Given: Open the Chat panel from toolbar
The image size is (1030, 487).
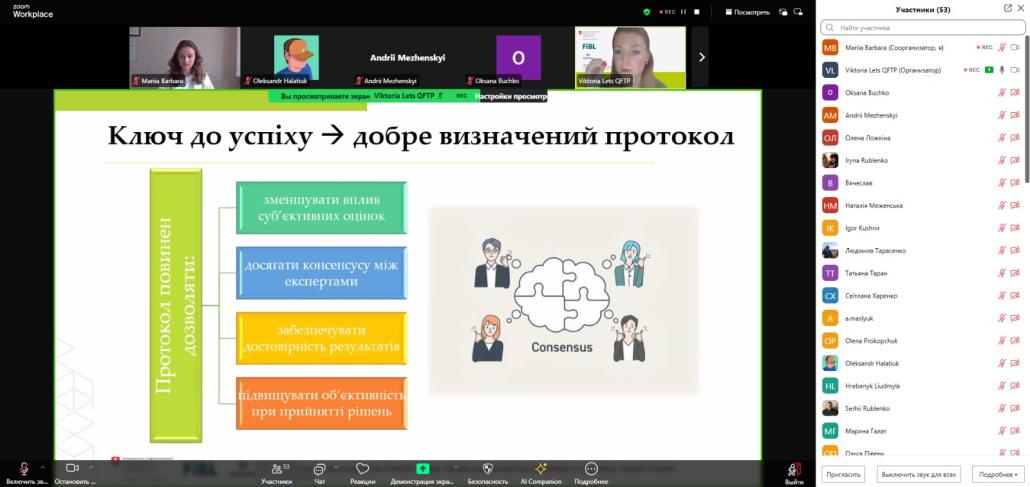Looking at the screenshot, I should click(x=319, y=469).
